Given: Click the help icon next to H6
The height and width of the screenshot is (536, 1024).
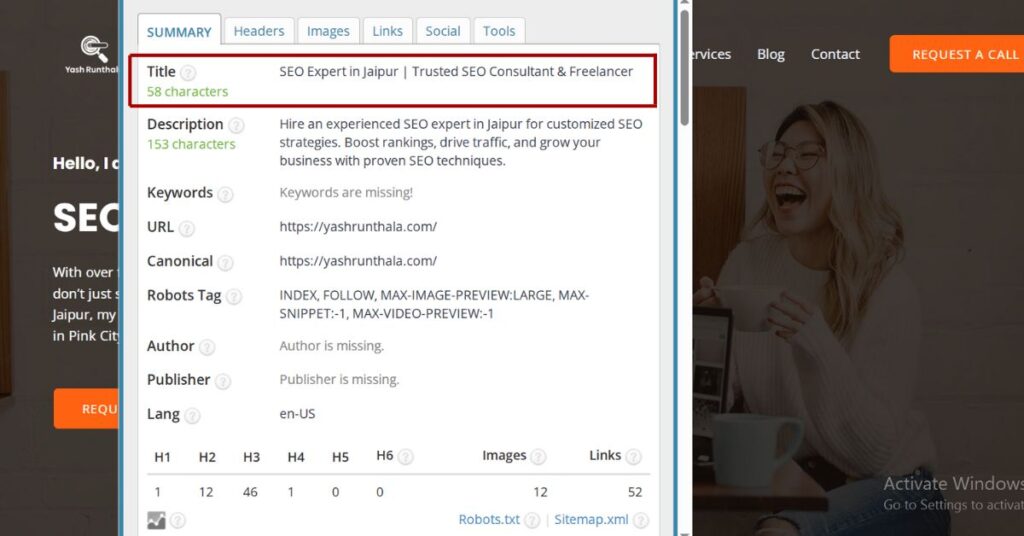Looking at the screenshot, I should pyautogui.click(x=406, y=456).
